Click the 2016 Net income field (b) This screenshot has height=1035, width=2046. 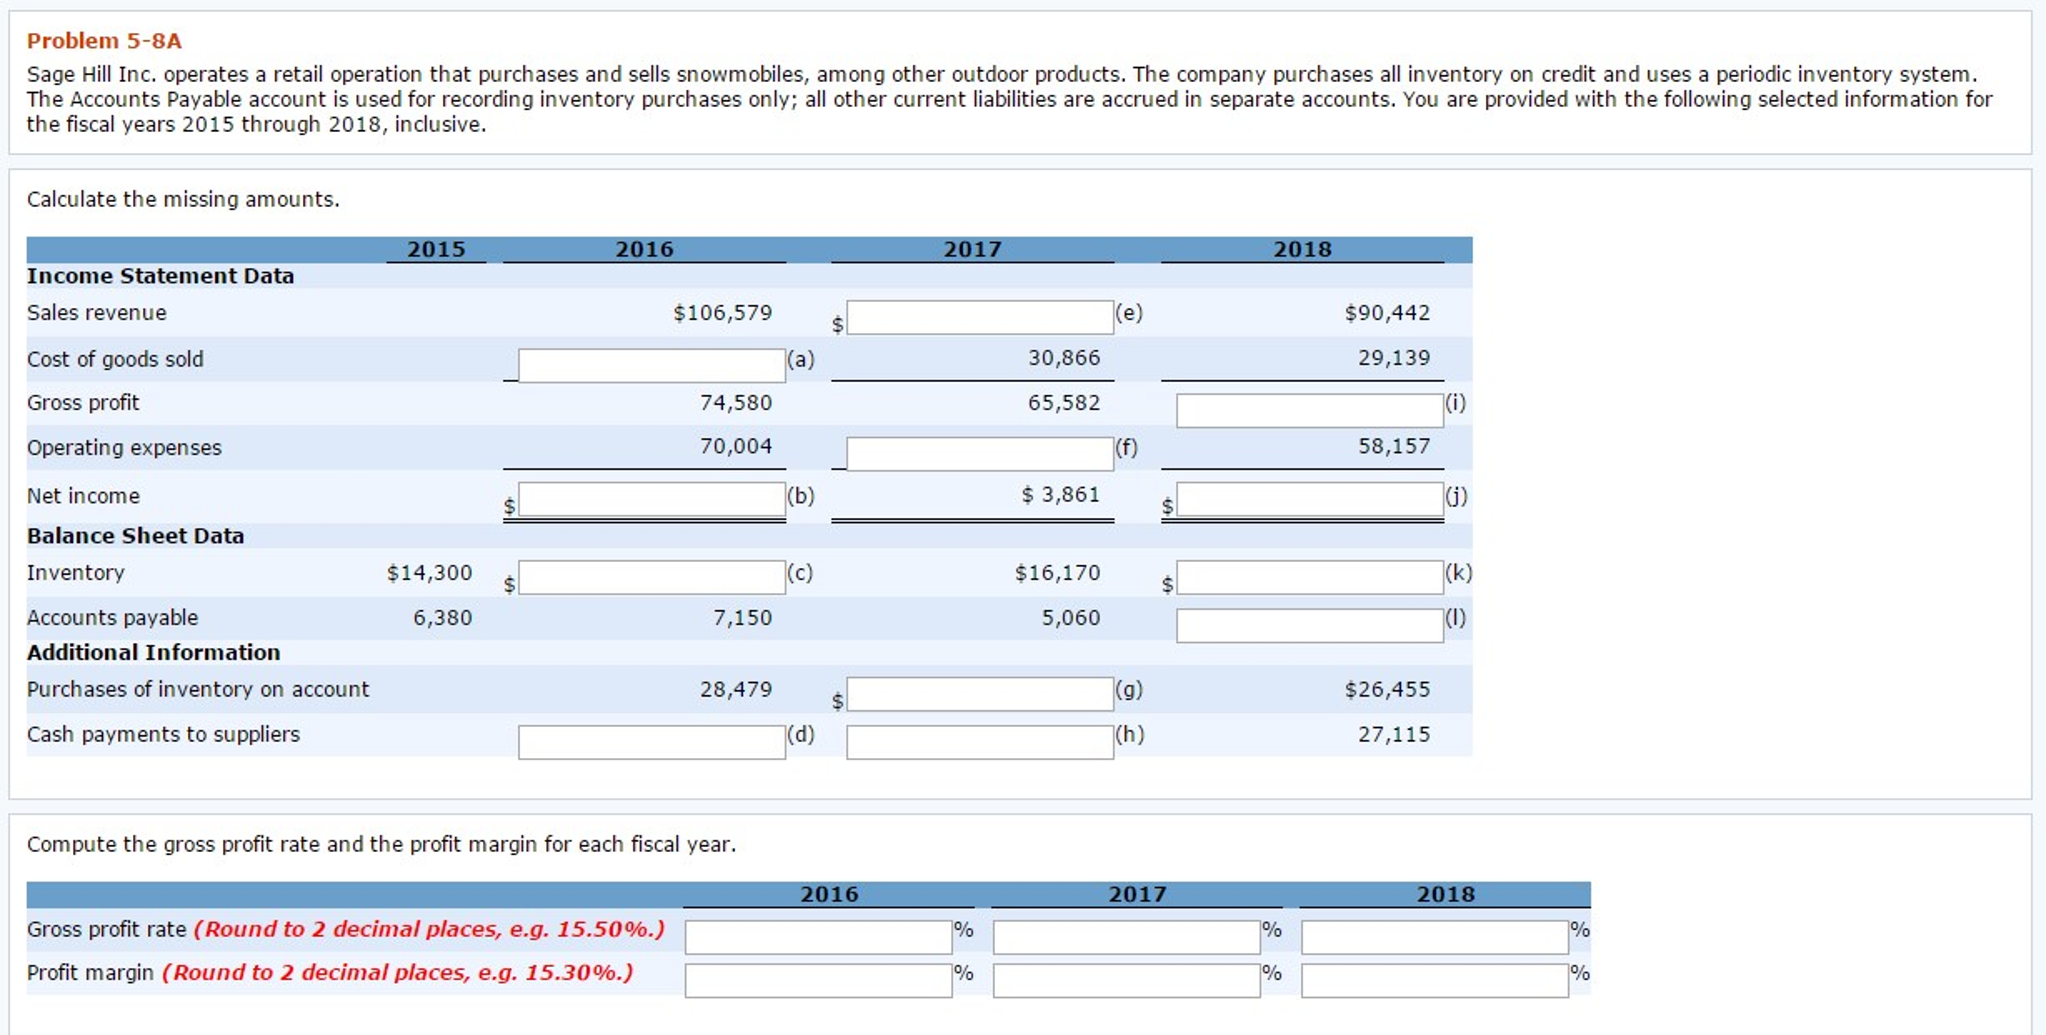(x=652, y=499)
